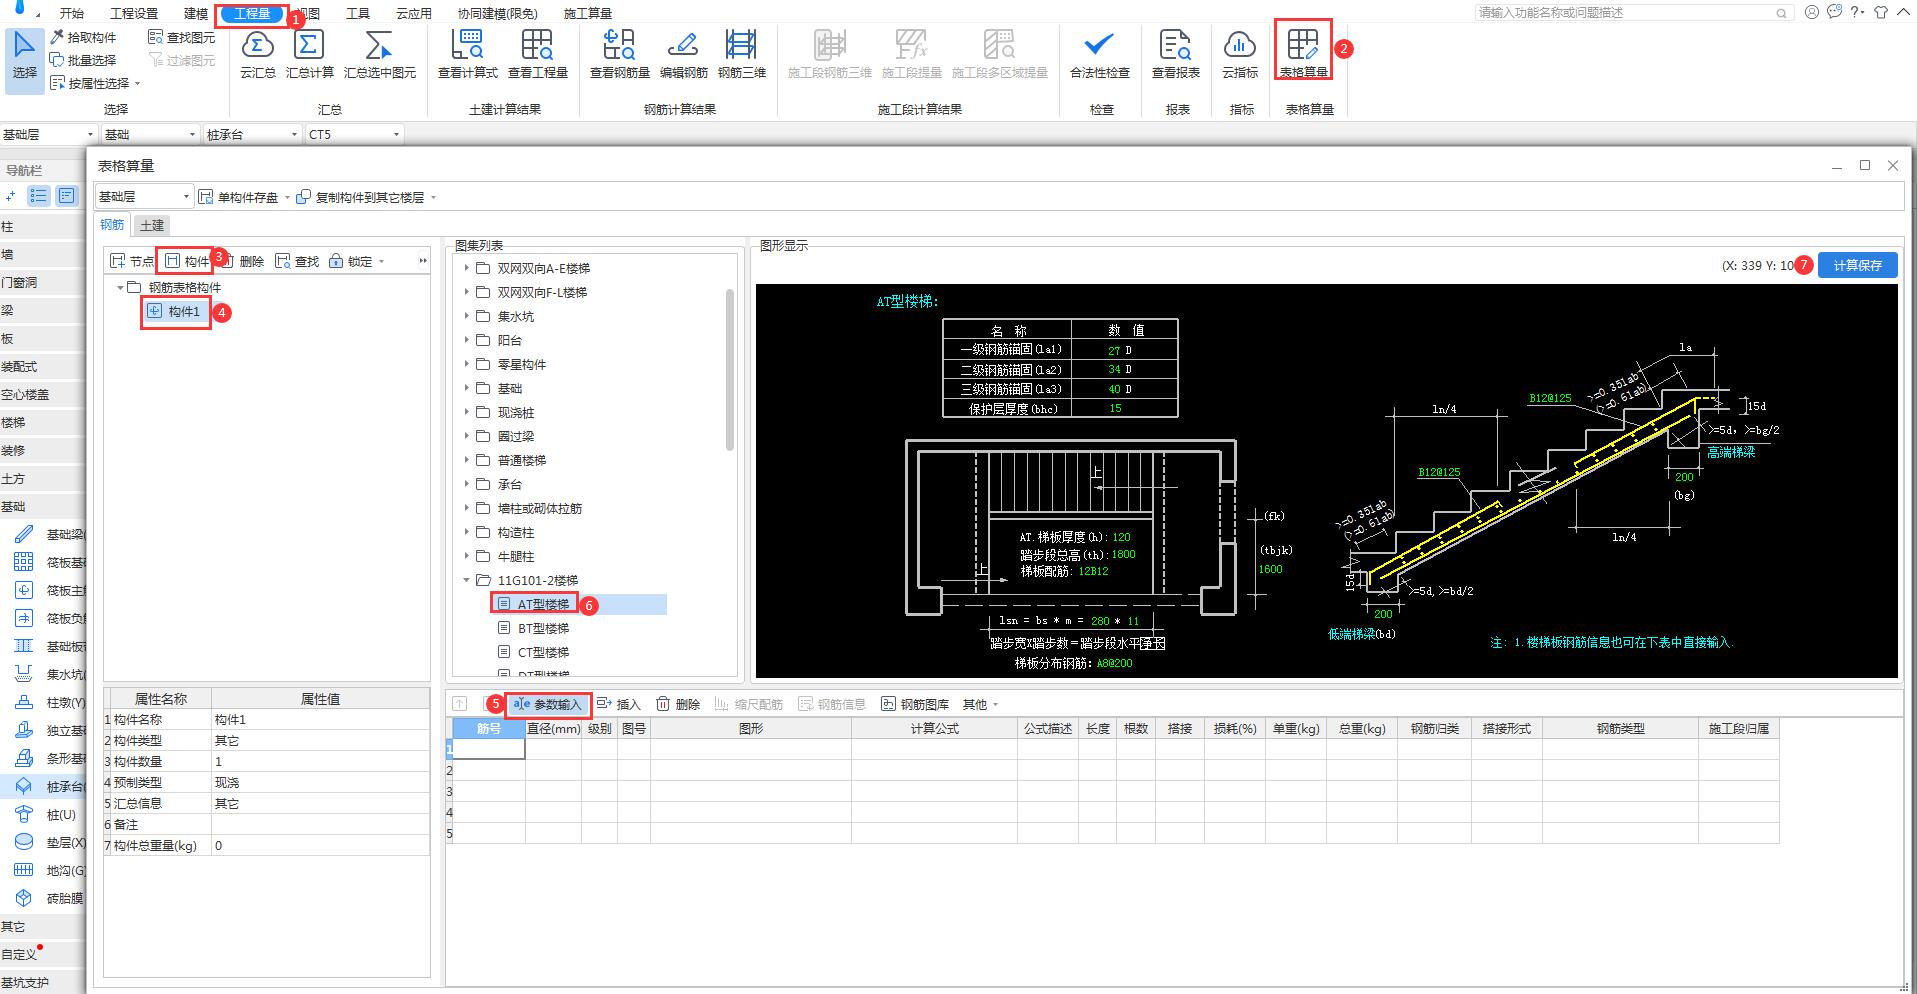
Task: Click first 筋号 cell in rebar table
Action: tap(488, 748)
